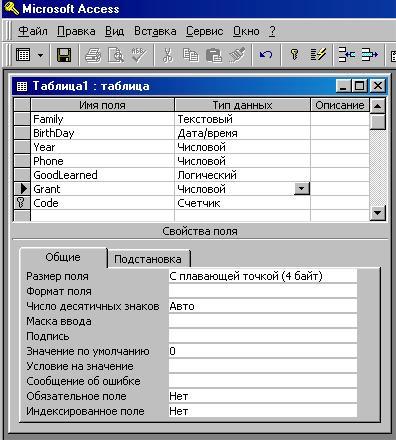This screenshot has height=440, width=396.
Task: Click scroll up arrow of field grid
Action: click(377, 106)
